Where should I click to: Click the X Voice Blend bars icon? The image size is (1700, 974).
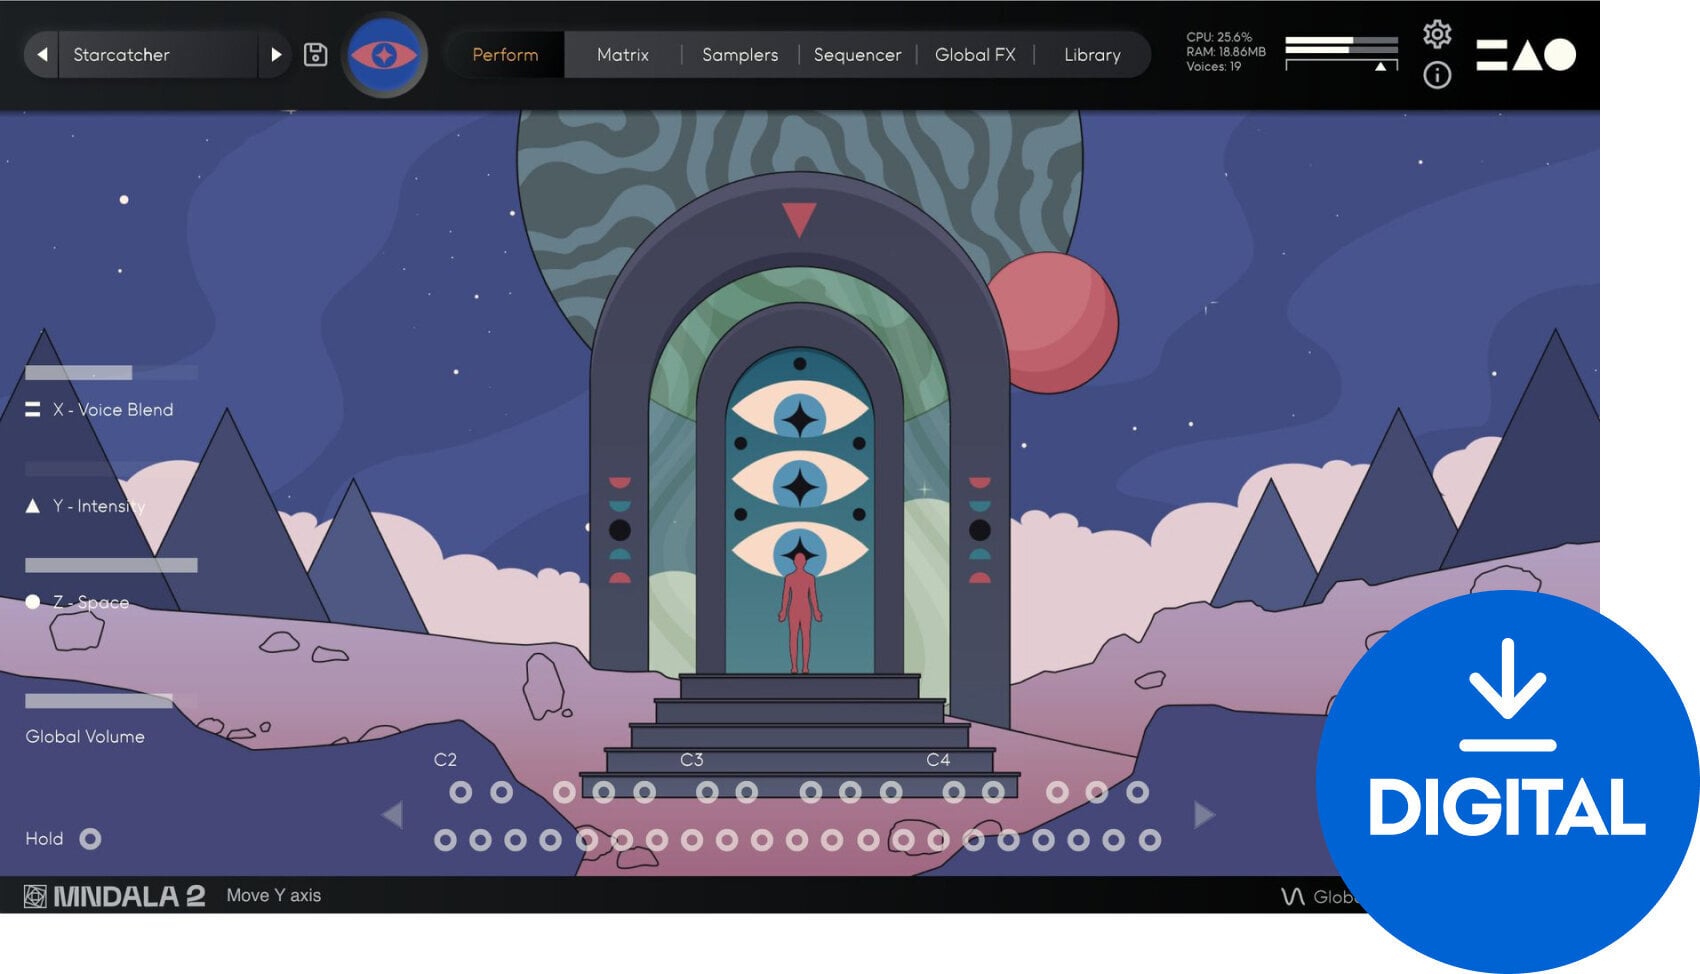pos(33,410)
